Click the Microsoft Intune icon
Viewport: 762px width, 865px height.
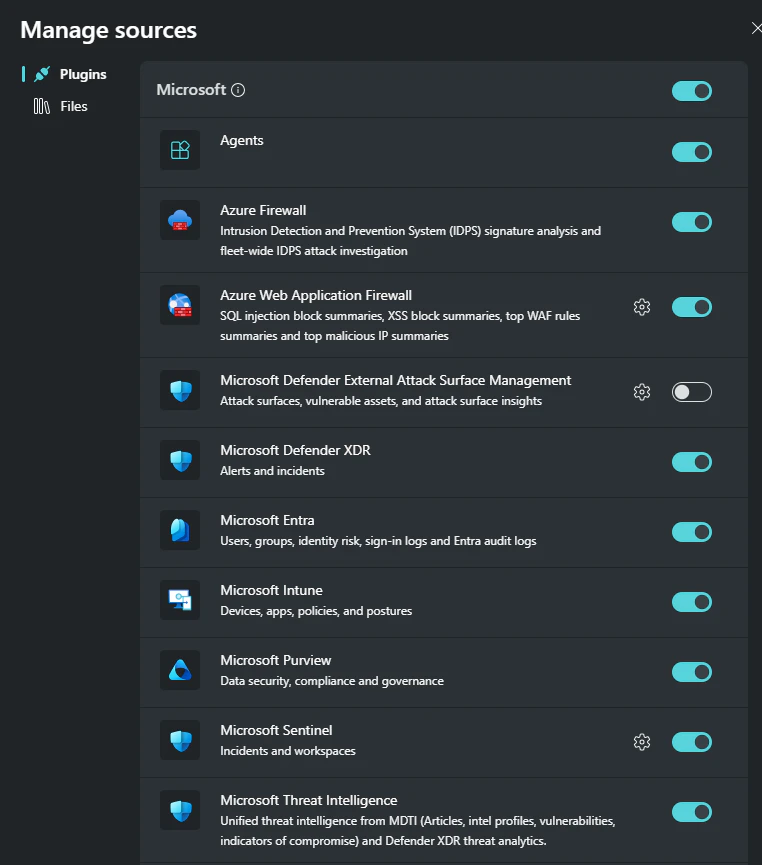[x=180, y=600]
